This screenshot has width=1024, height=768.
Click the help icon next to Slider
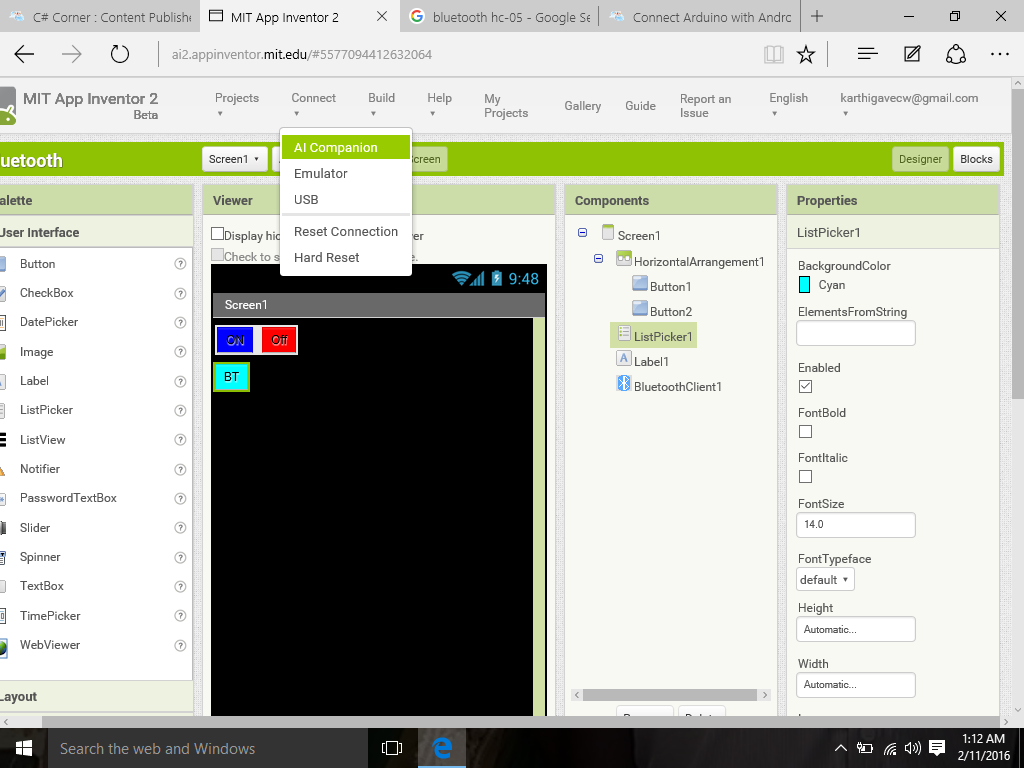[x=180, y=528]
